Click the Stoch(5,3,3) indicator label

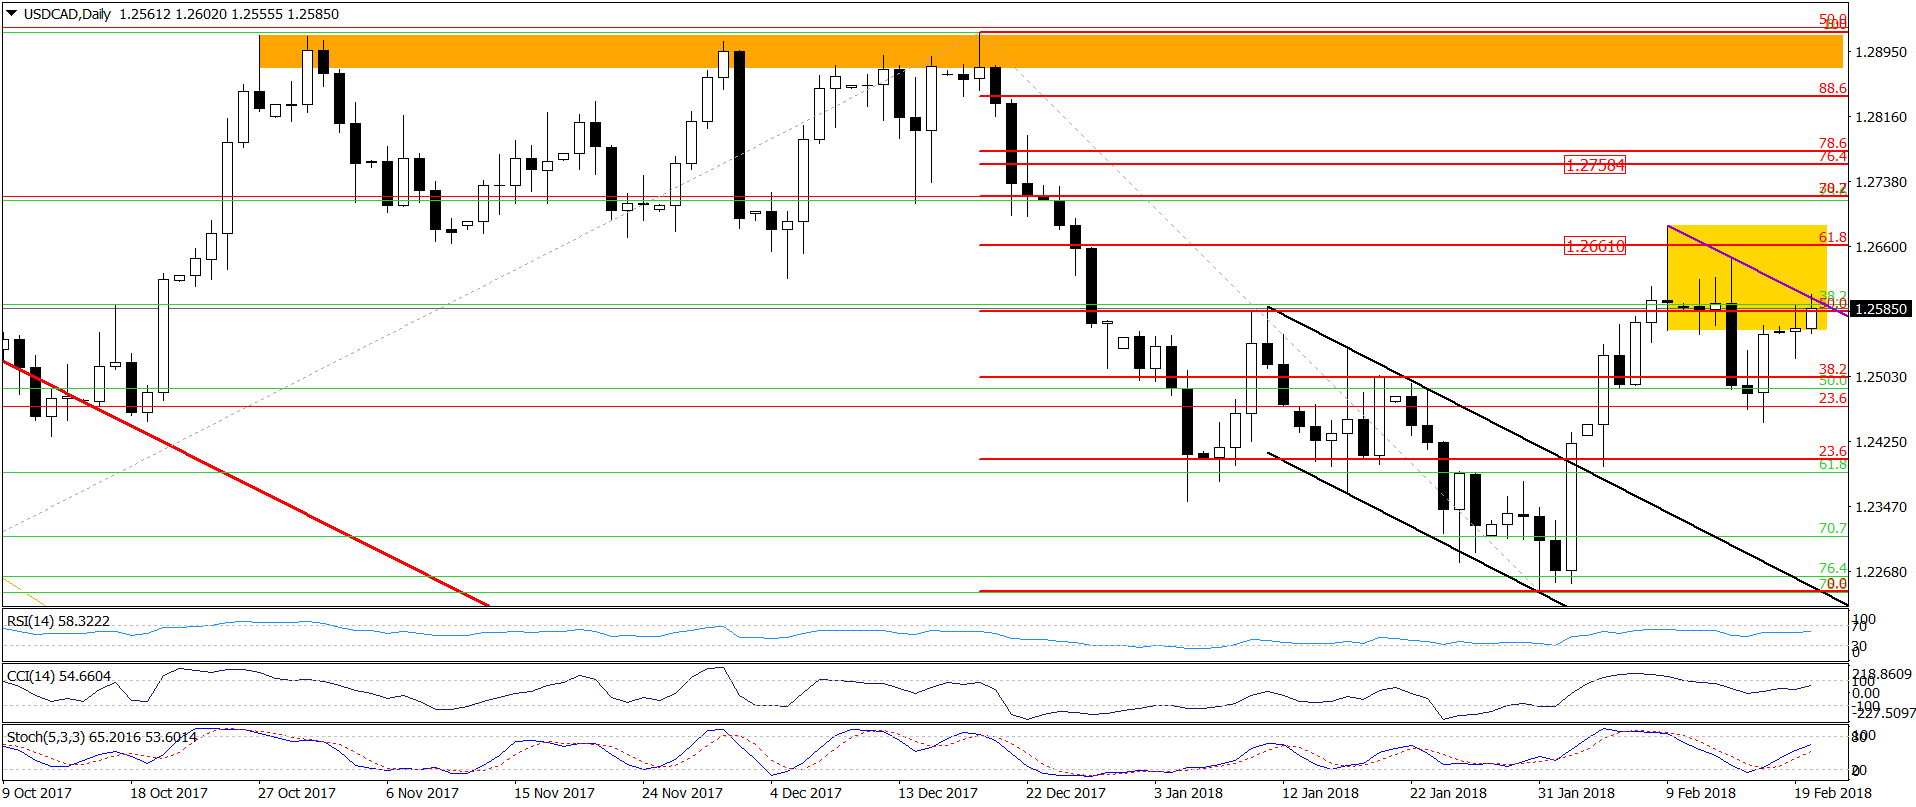tap(102, 737)
